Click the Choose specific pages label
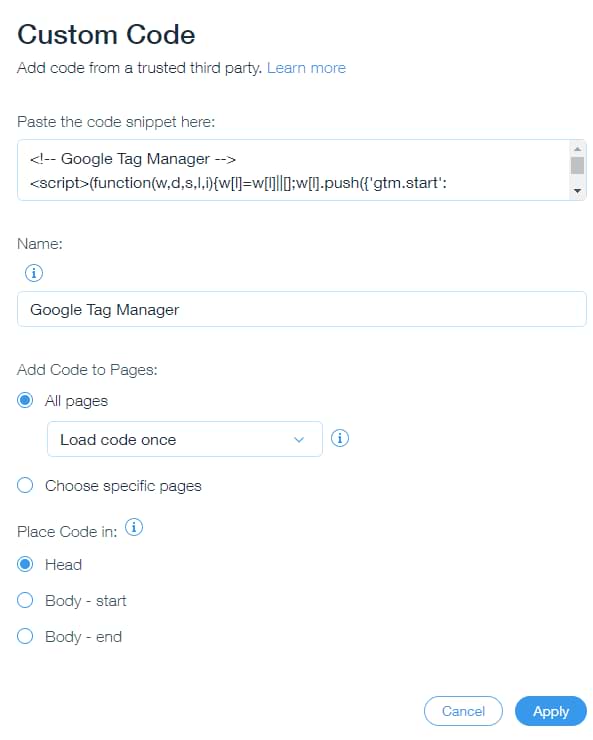 123,486
